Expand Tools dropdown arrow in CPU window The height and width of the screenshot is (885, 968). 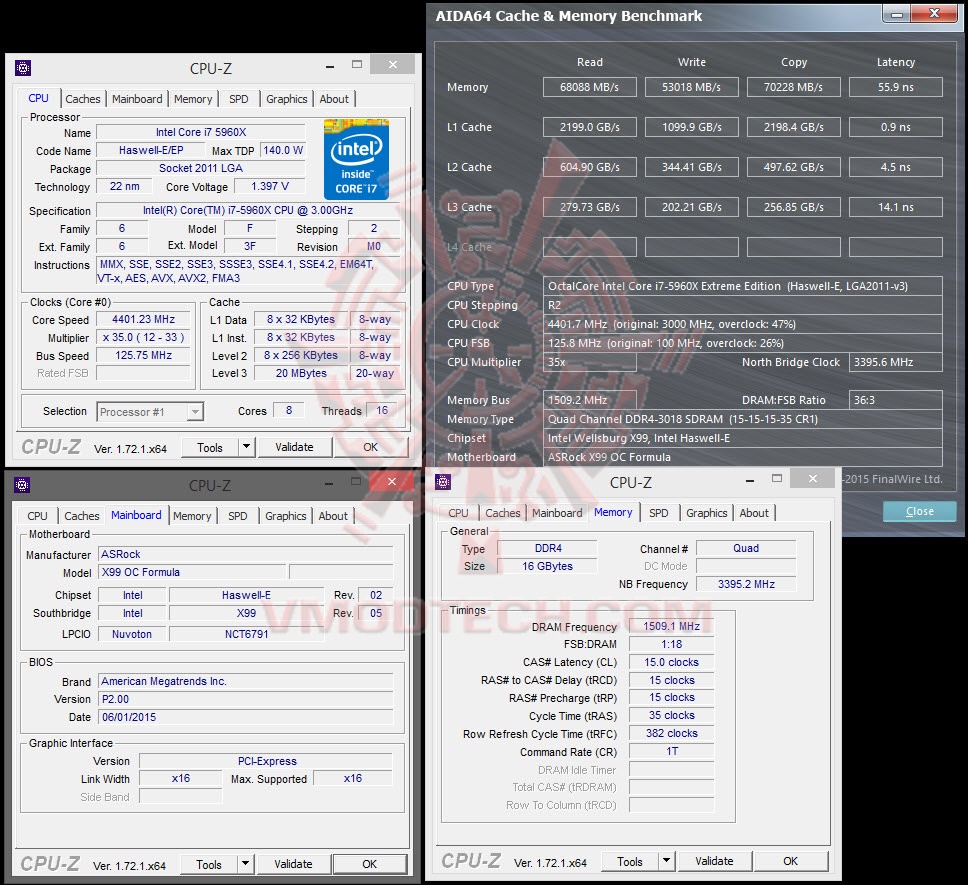click(246, 446)
